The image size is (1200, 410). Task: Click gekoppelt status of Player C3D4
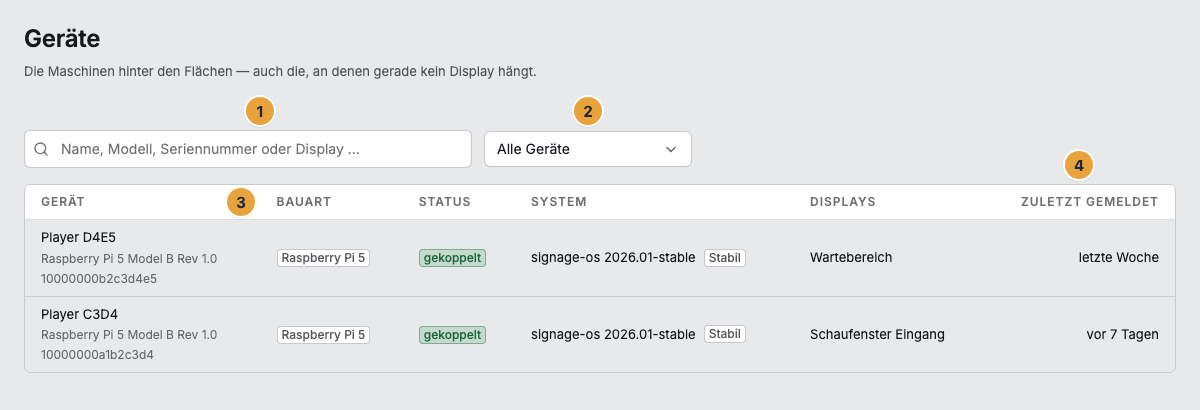[452, 334]
